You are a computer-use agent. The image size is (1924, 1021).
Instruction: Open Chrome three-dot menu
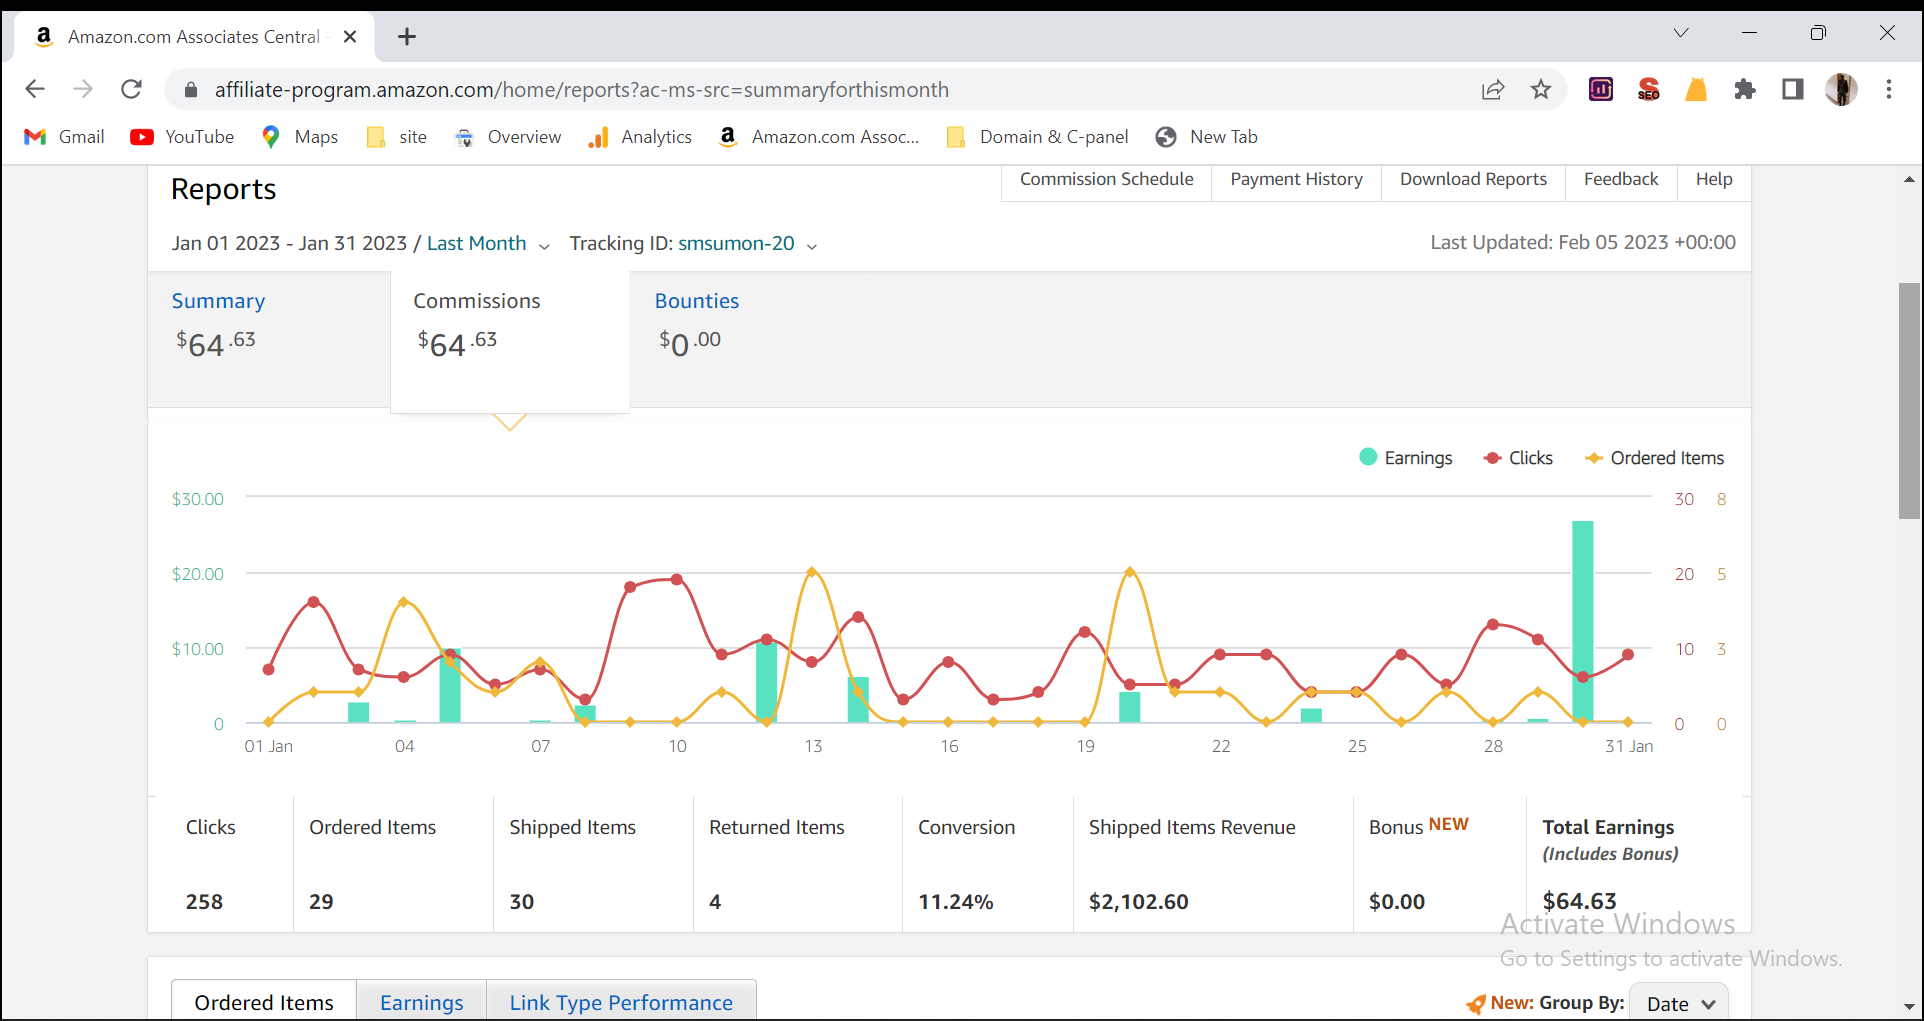(x=1889, y=90)
